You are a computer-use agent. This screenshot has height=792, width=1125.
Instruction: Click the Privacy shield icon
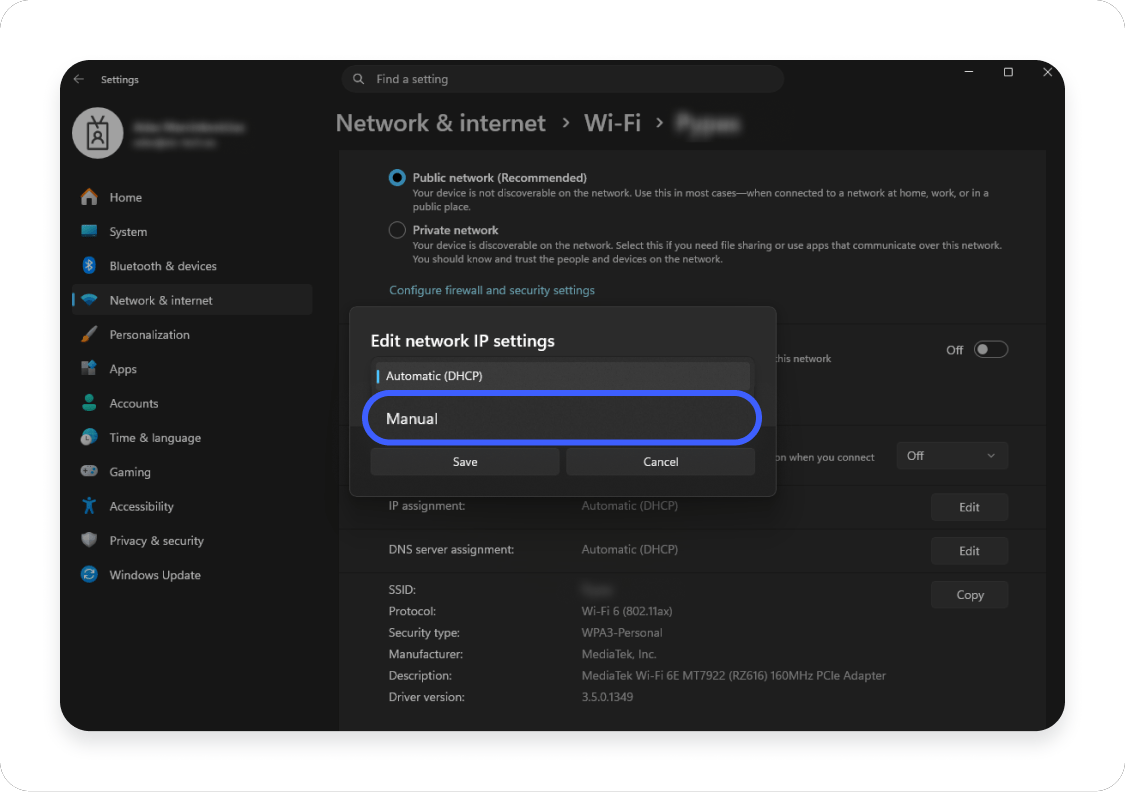[89, 539]
